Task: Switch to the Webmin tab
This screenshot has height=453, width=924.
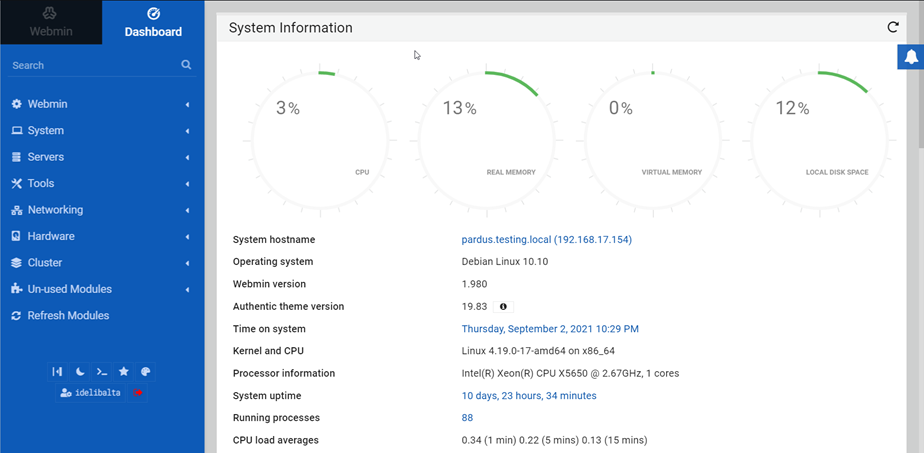Action: coord(50,22)
